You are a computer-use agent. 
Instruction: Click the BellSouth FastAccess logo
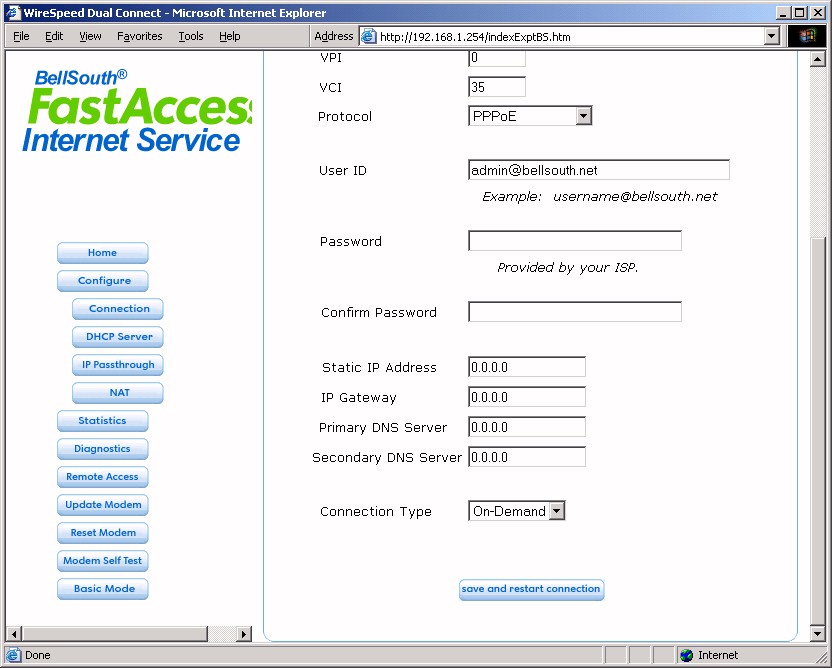tap(137, 111)
